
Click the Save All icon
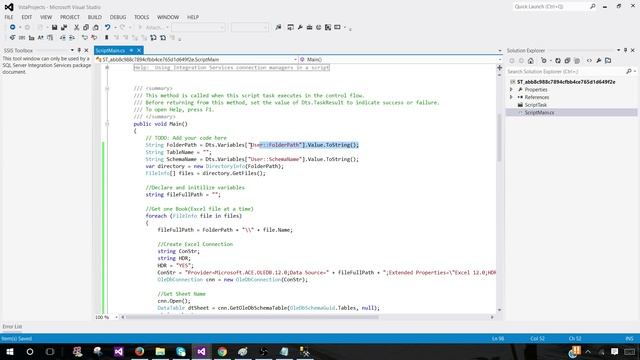(x=64, y=27)
